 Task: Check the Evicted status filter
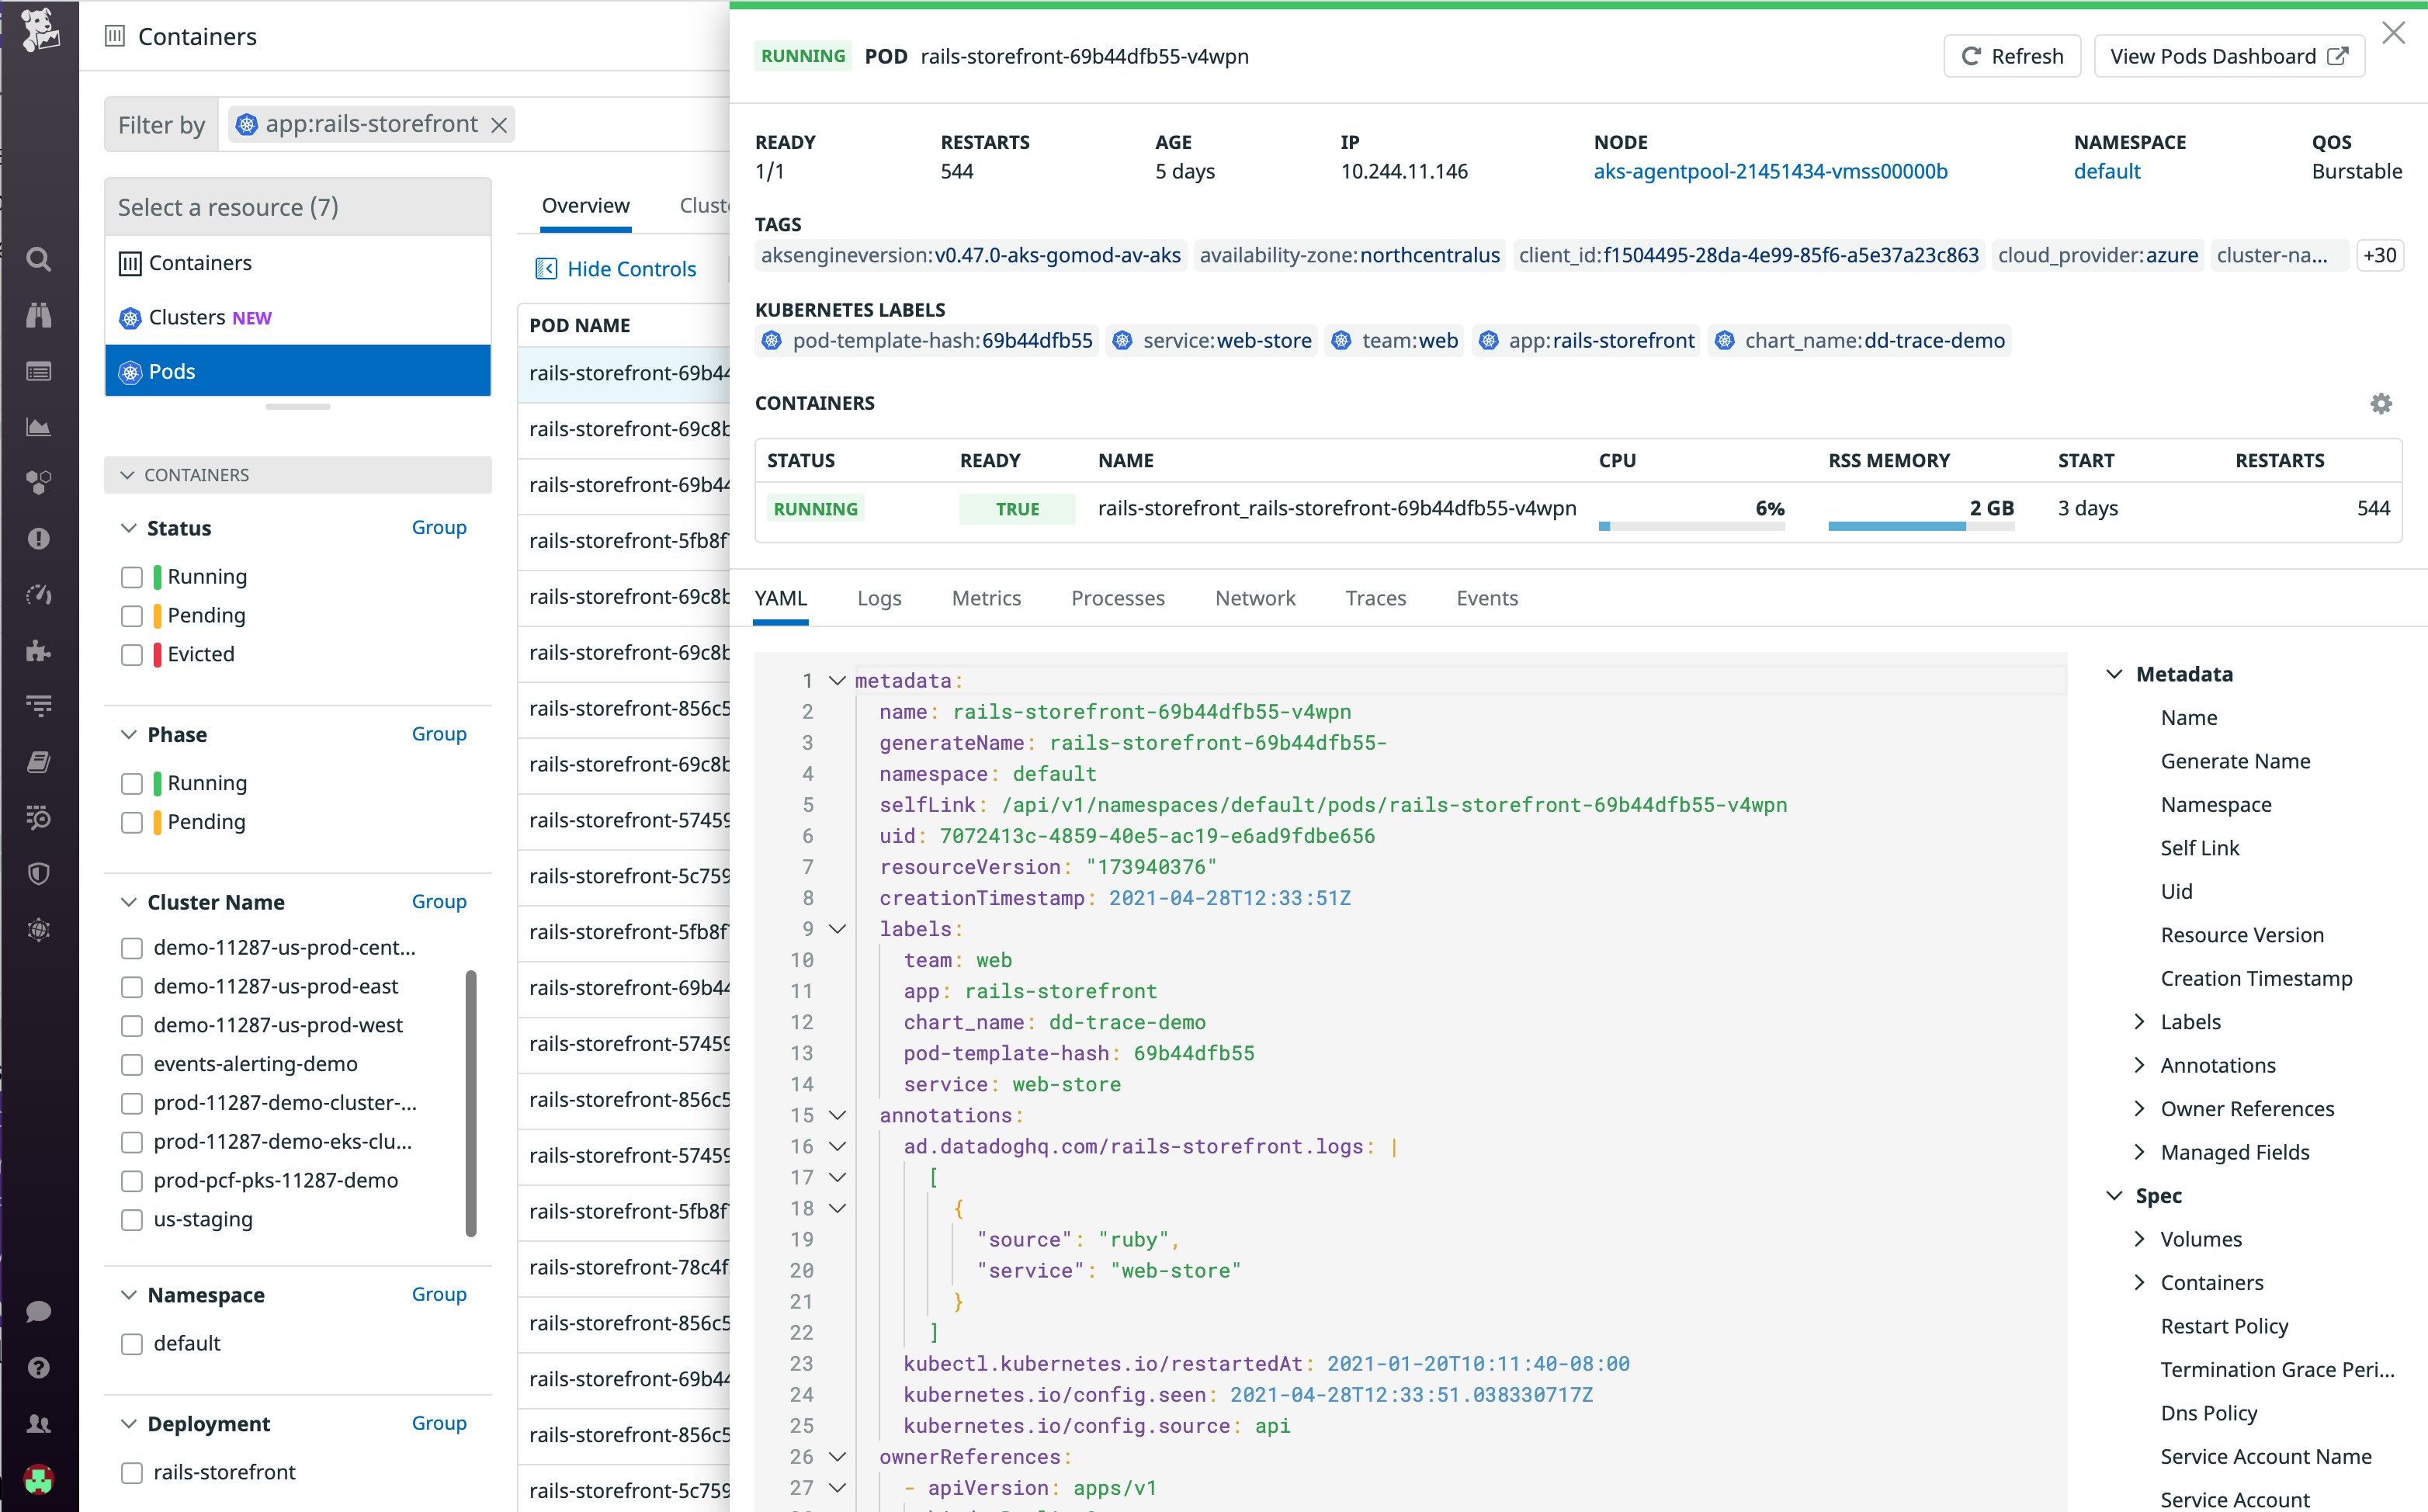coord(133,654)
